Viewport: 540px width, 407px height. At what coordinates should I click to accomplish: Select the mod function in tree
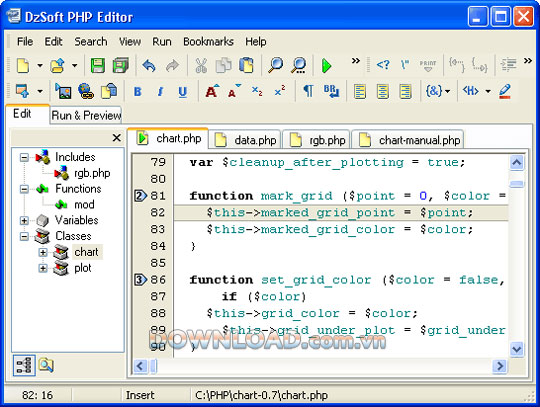tap(84, 205)
